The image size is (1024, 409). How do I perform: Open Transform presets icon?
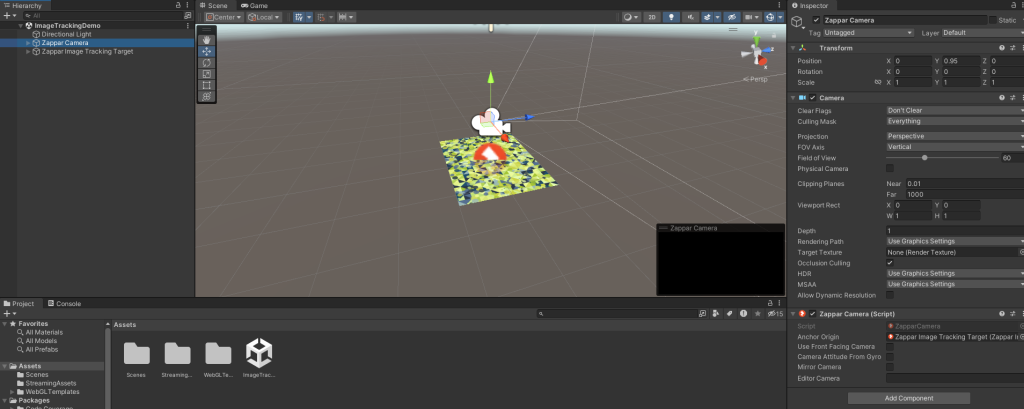point(1013,48)
